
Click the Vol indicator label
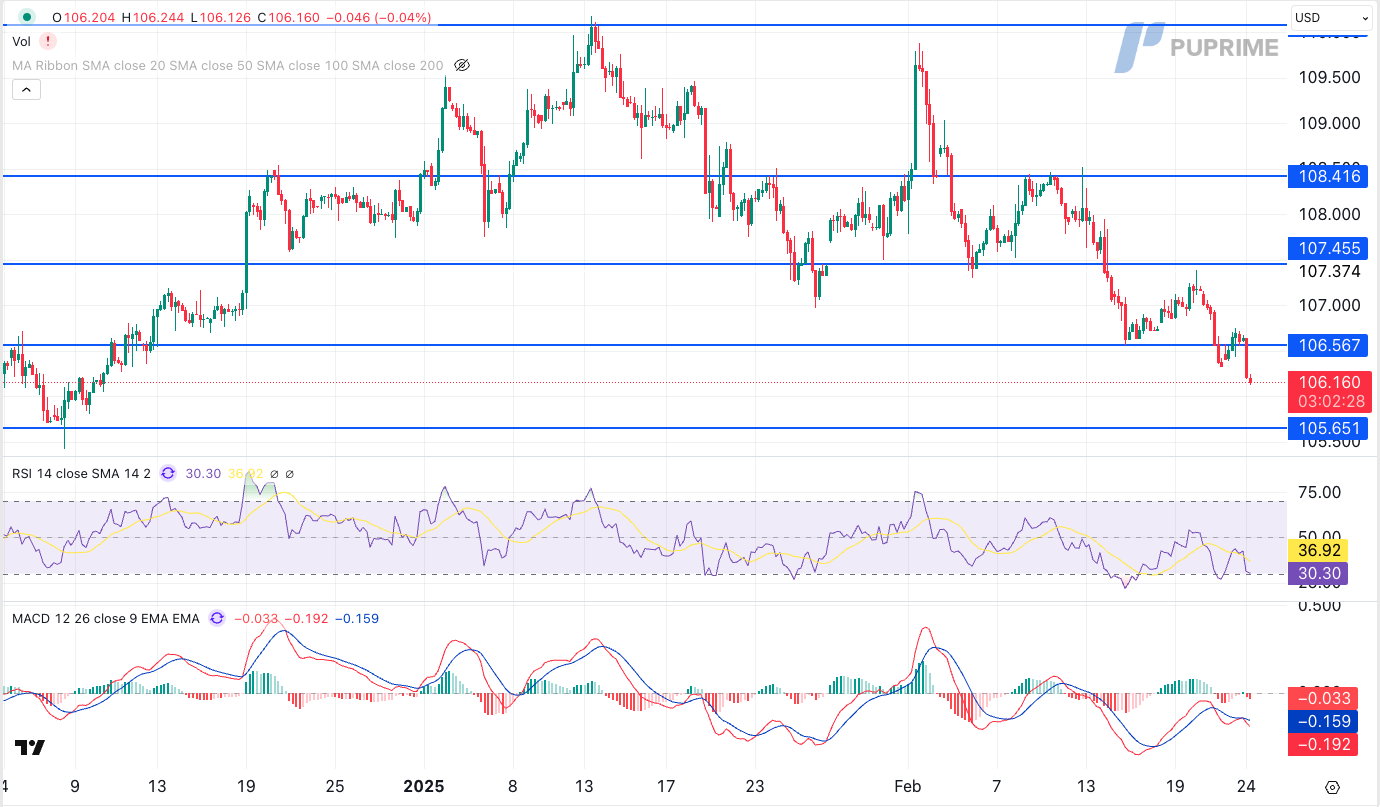point(21,41)
